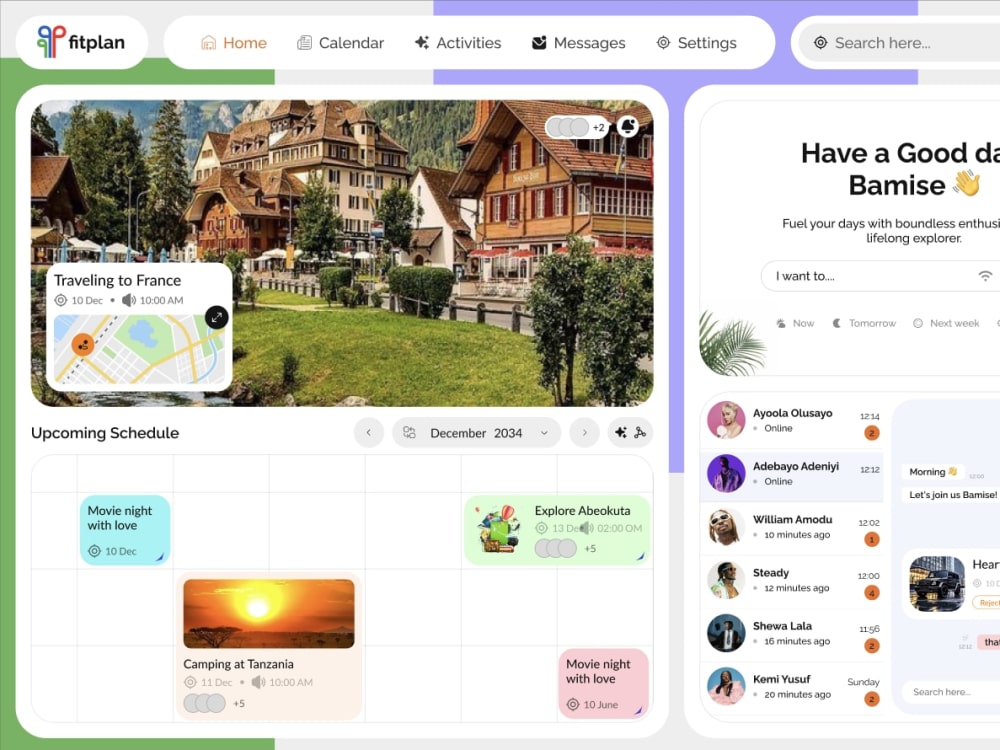Open the Home tab
The image size is (1000, 750).
[233, 43]
